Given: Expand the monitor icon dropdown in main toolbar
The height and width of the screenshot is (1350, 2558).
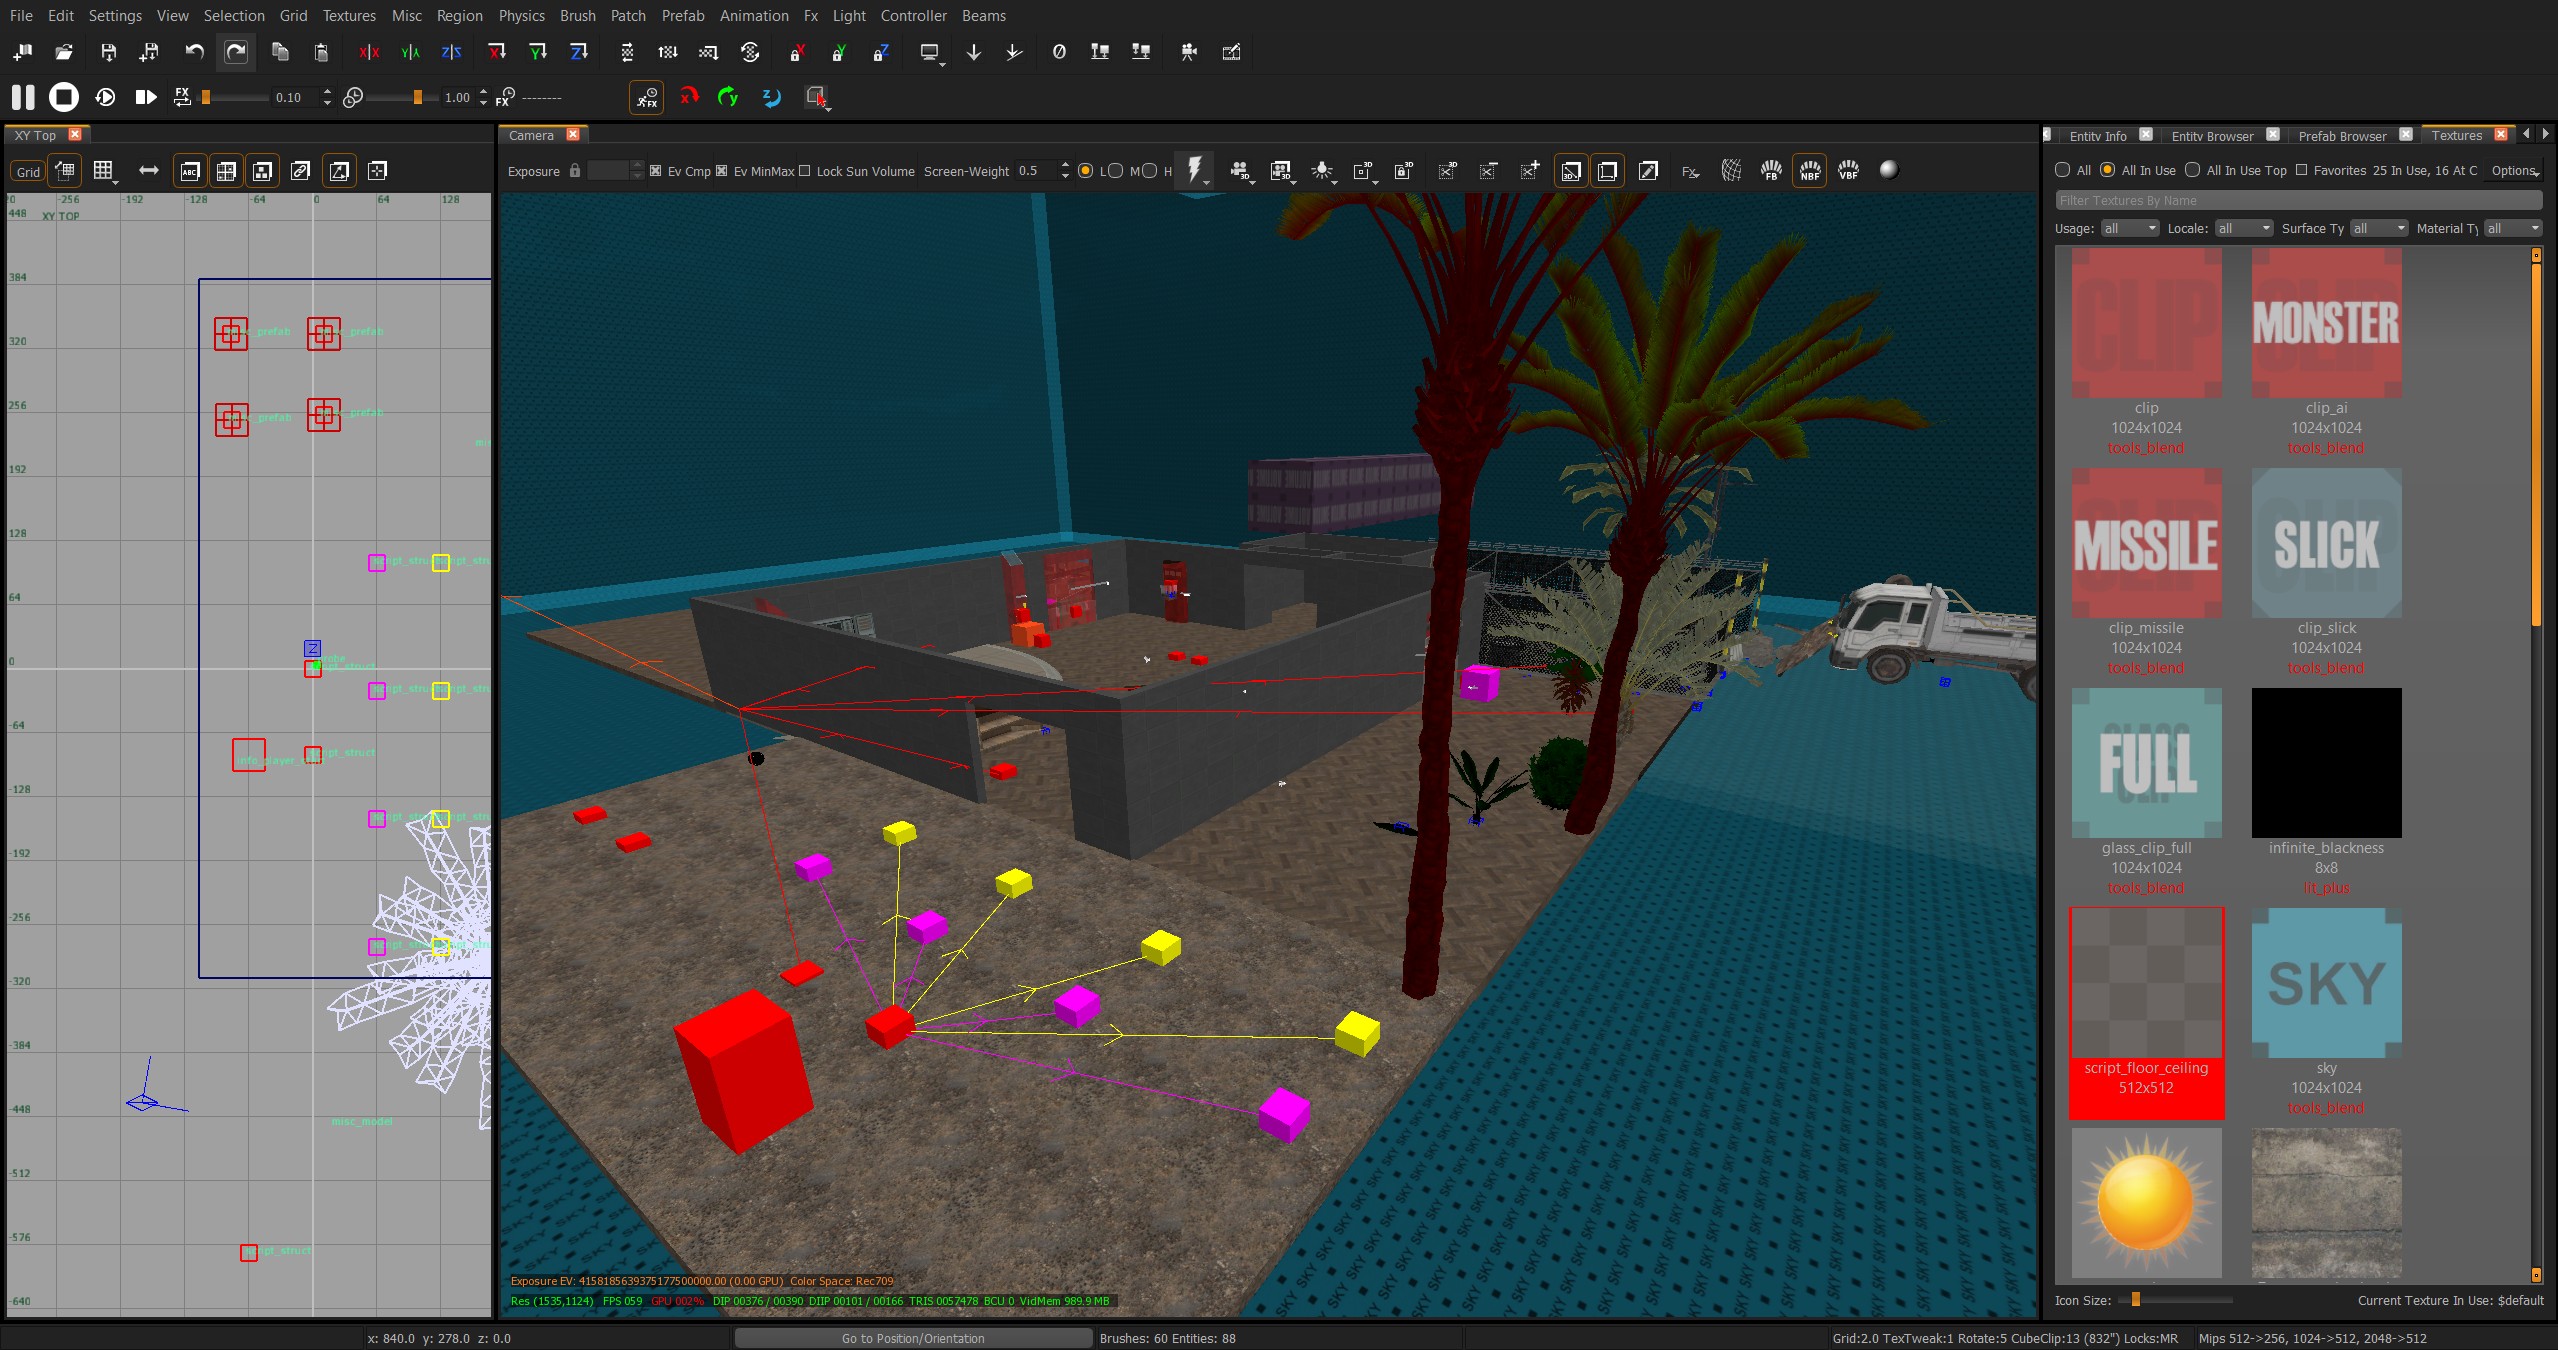Looking at the screenshot, I should pos(942,64).
